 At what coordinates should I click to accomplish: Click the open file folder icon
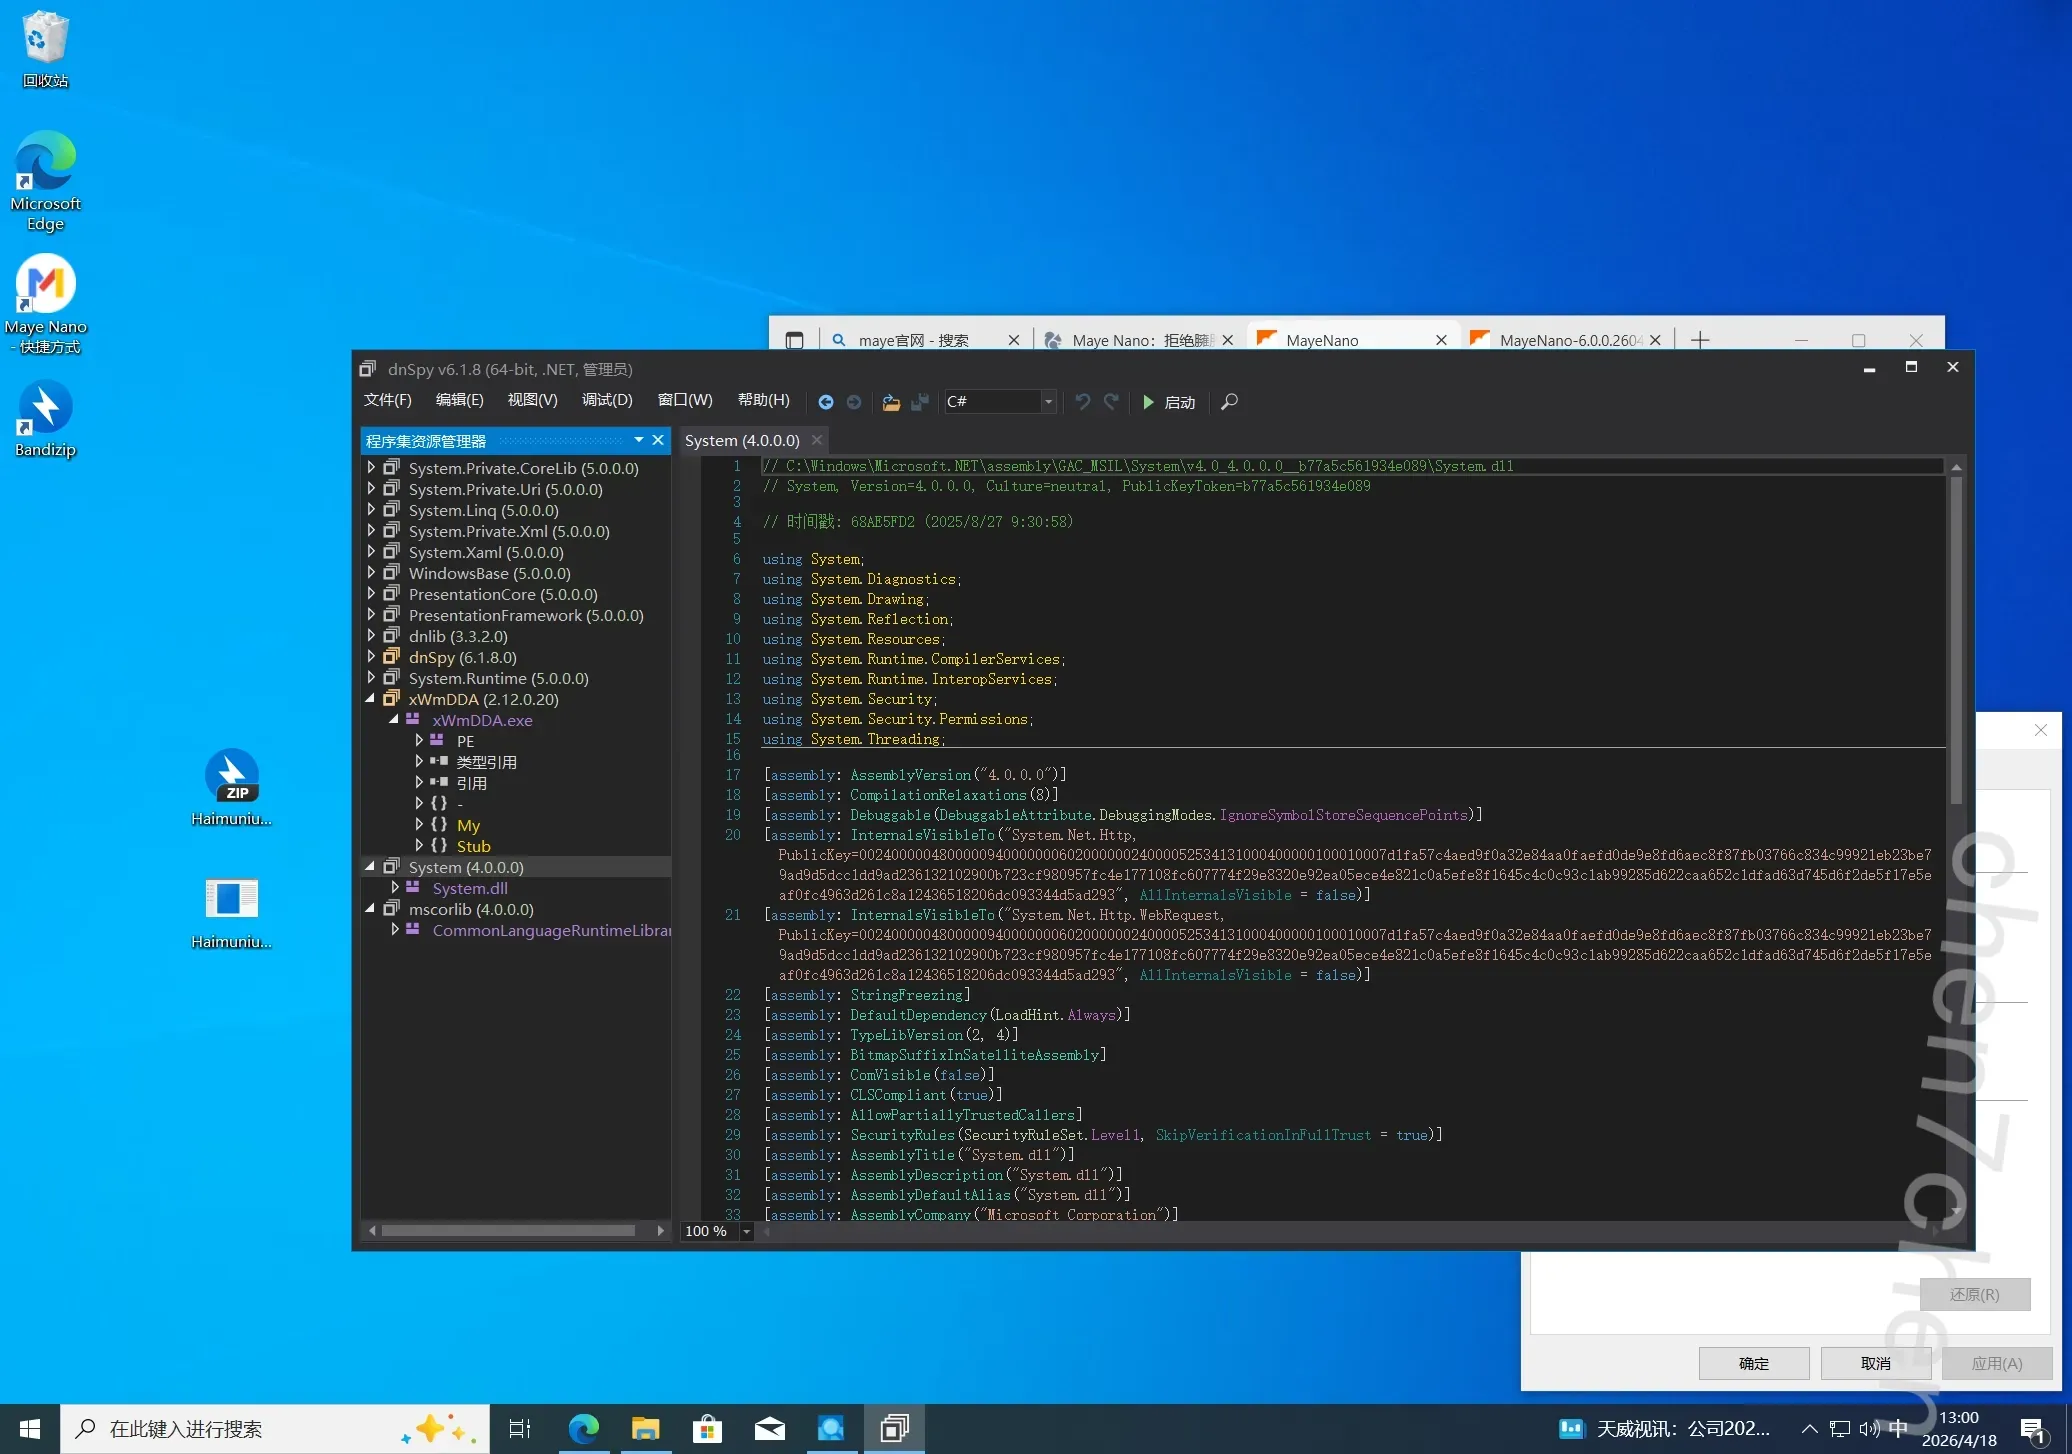[x=890, y=402]
